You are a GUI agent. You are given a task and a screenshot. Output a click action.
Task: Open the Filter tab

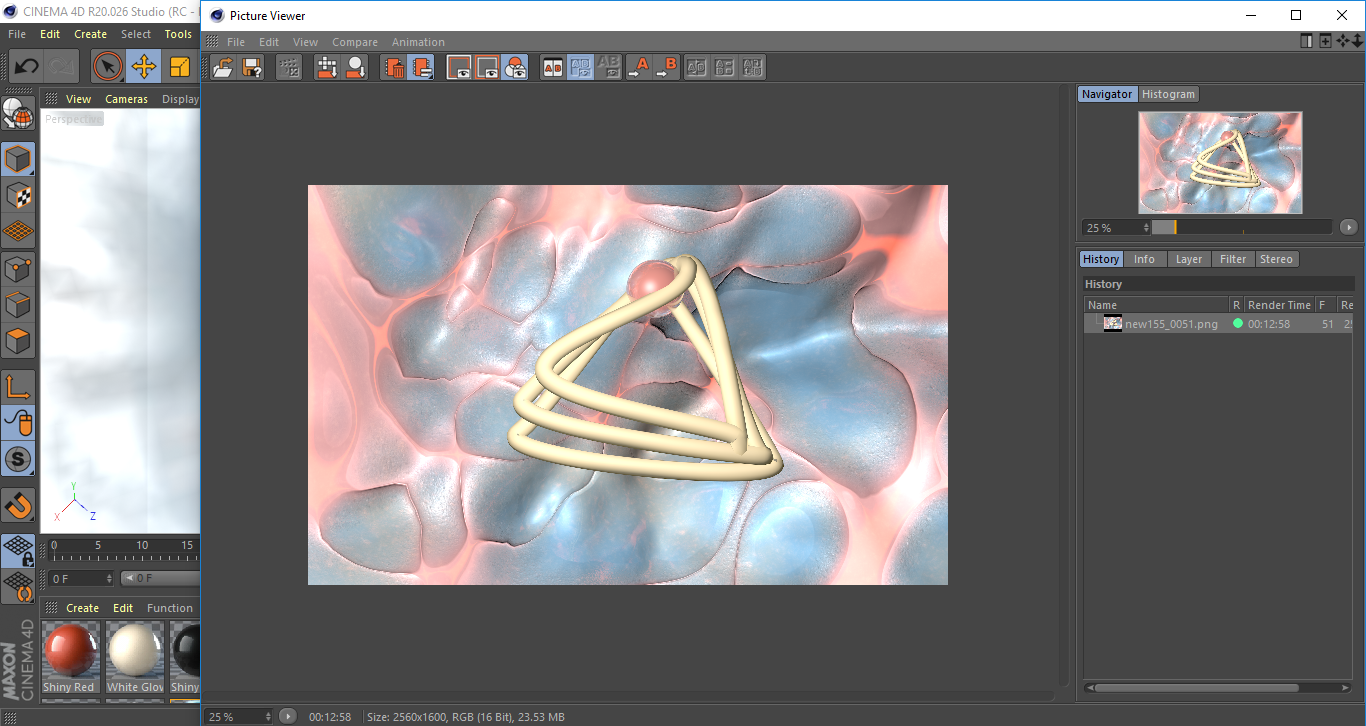(x=1233, y=259)
